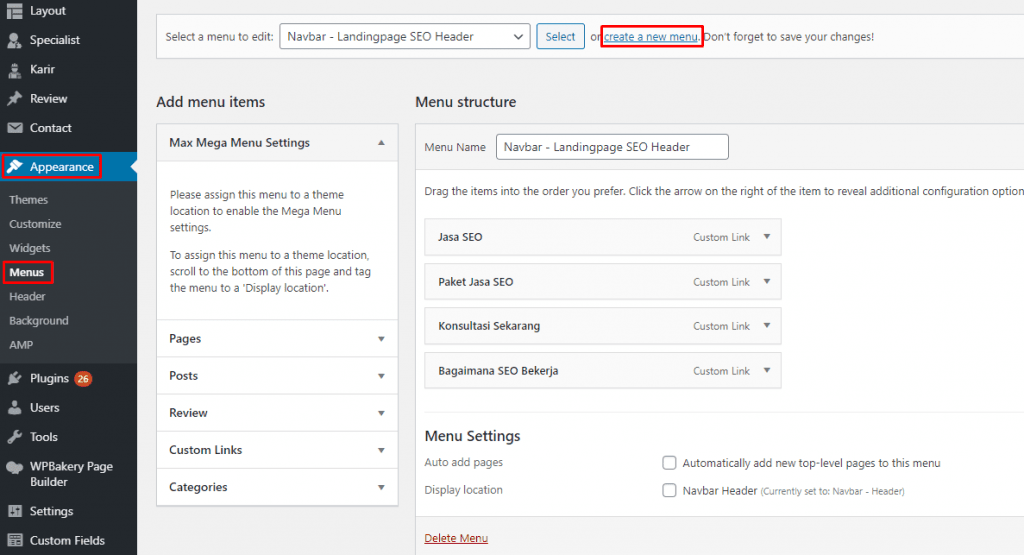Screen dimensions: 1024x555
Task: Open the Menus submenu item
Action: point(27,272)
